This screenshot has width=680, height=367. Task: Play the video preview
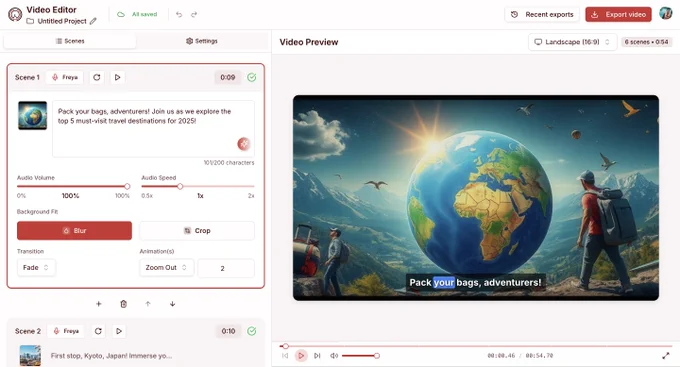[x=301, y=356]
